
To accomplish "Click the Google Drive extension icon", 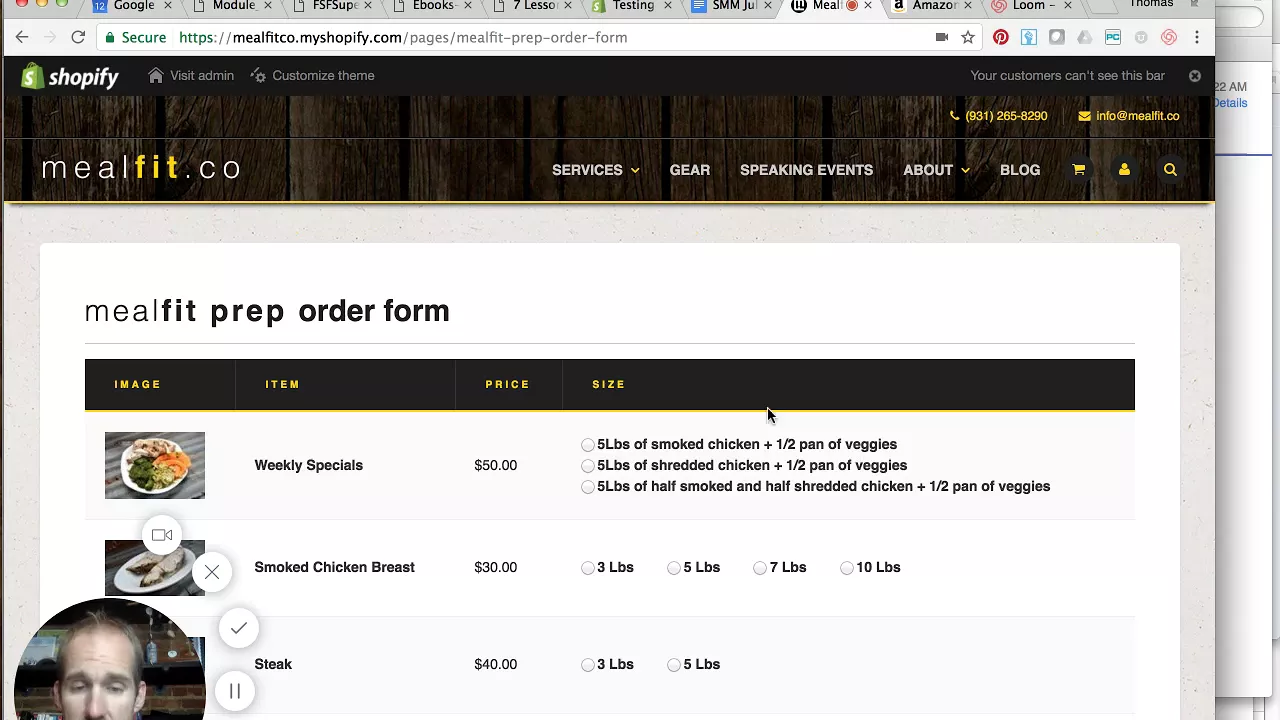I will click(1085, 37).
